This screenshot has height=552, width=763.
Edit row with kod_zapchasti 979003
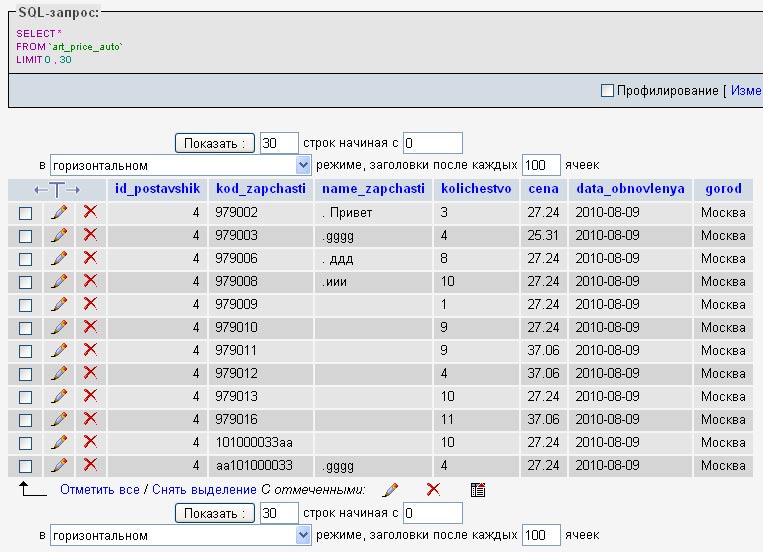59,235
